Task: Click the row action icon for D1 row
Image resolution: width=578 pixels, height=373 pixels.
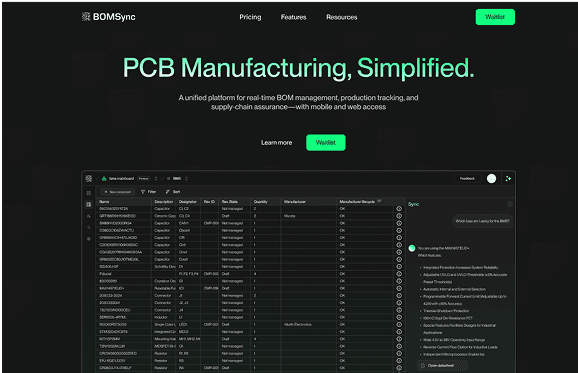Action: [399, 266]
